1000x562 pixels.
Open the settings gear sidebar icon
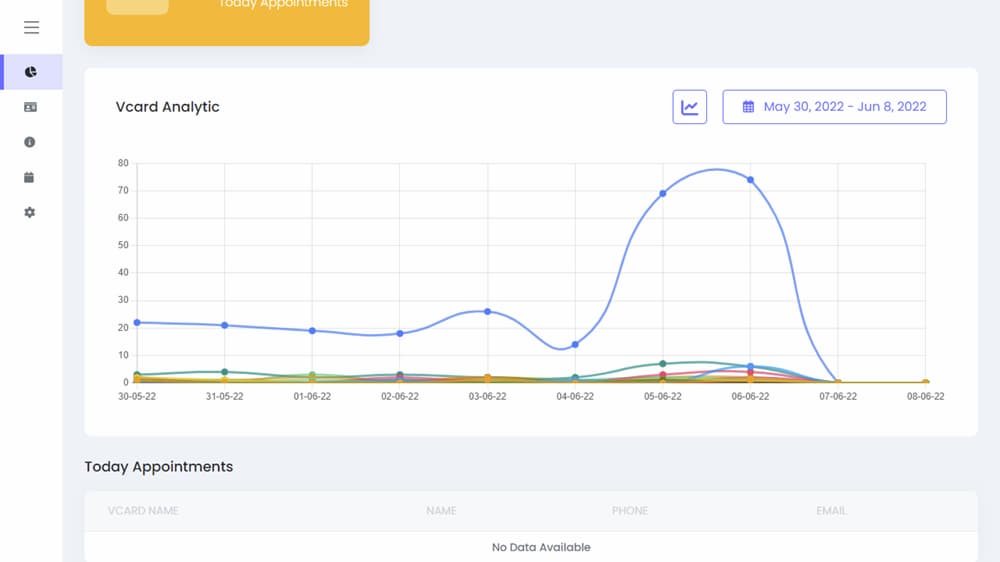pos(29,212)
